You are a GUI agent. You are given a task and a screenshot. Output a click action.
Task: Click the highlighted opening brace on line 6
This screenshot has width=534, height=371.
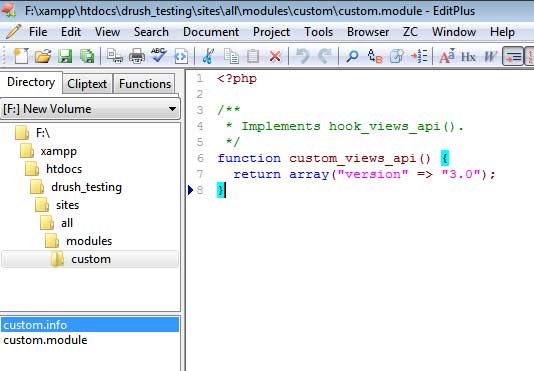click(445, 158)
